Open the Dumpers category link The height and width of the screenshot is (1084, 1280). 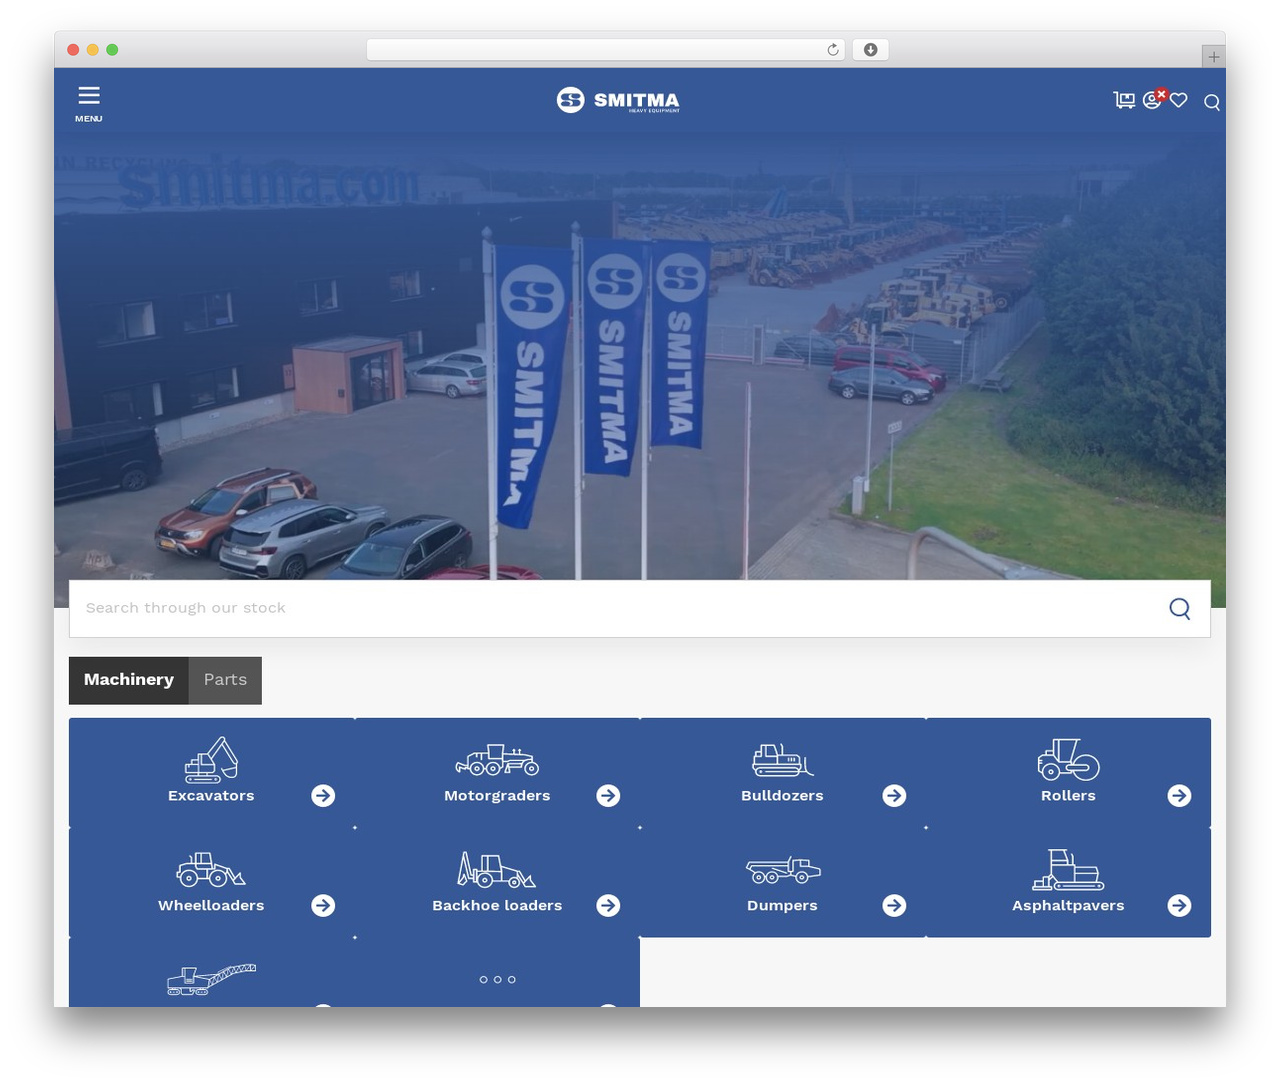coord(782,906)
